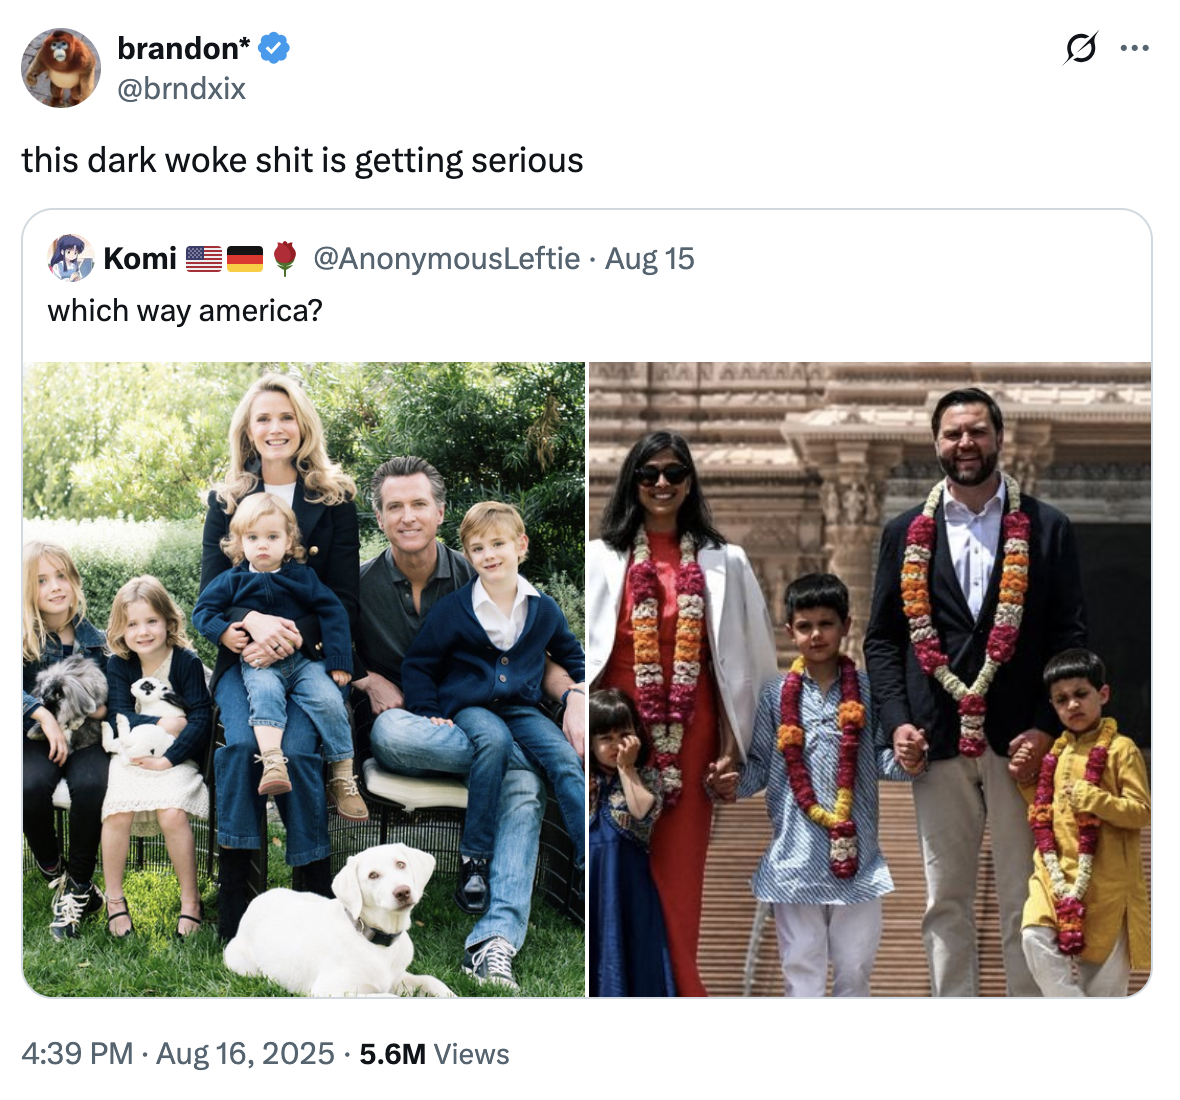Click the 4:39 PM Aug 16, 2025 timestamp
The width and height of the screenshot is (1180, 1100).
(178, 1054)
